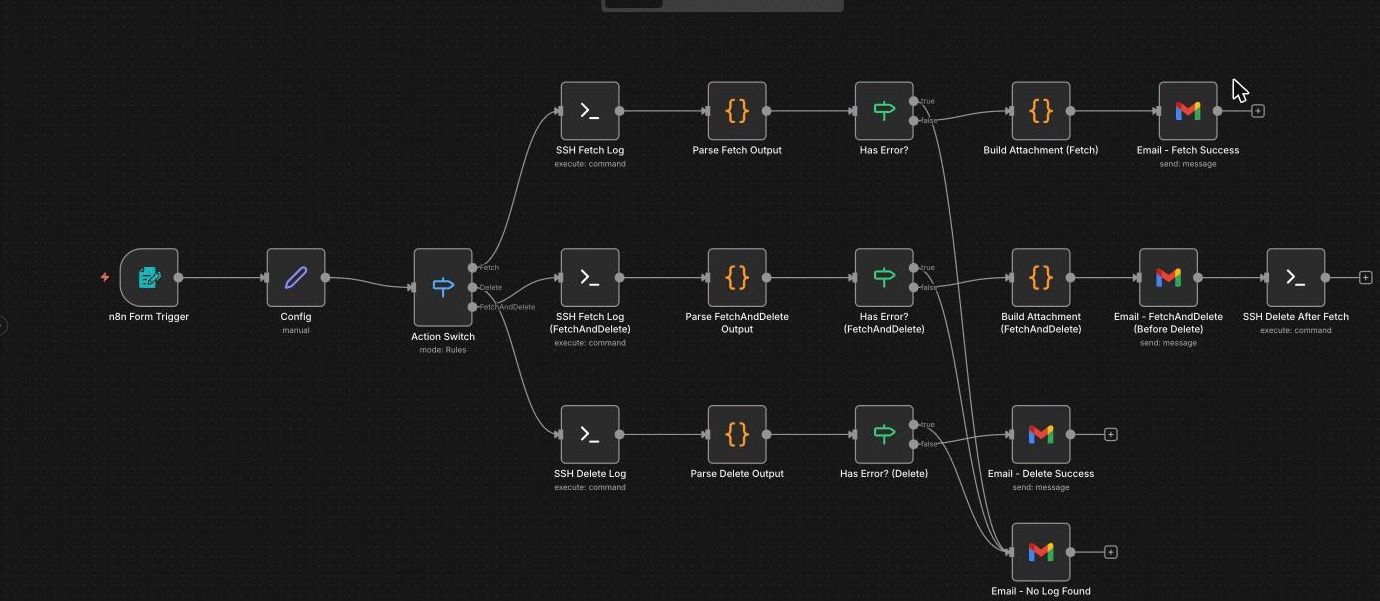The height and width of the screenshot is (601, 1380).
Task: Add node after Email - Delete Success
Action: [1111, 435]
